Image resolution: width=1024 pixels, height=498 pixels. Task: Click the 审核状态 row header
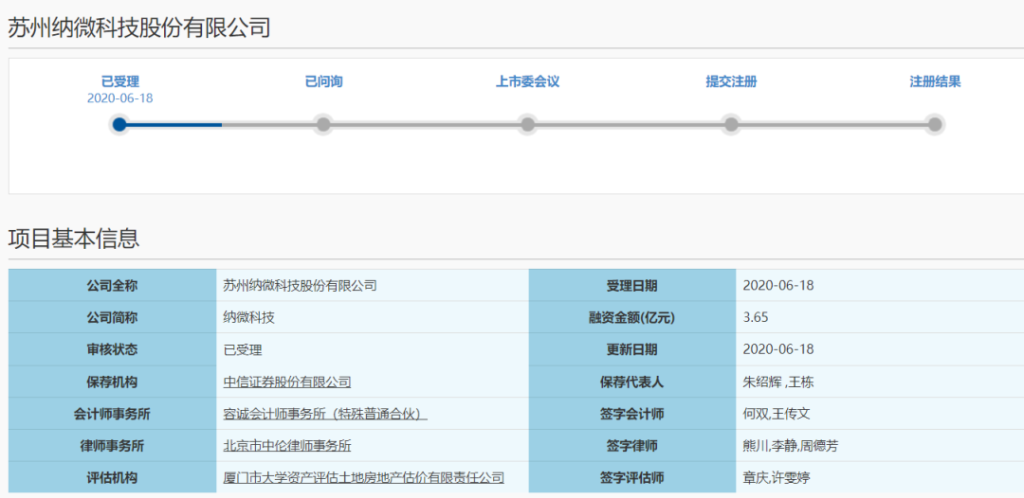tap(112, 350)
